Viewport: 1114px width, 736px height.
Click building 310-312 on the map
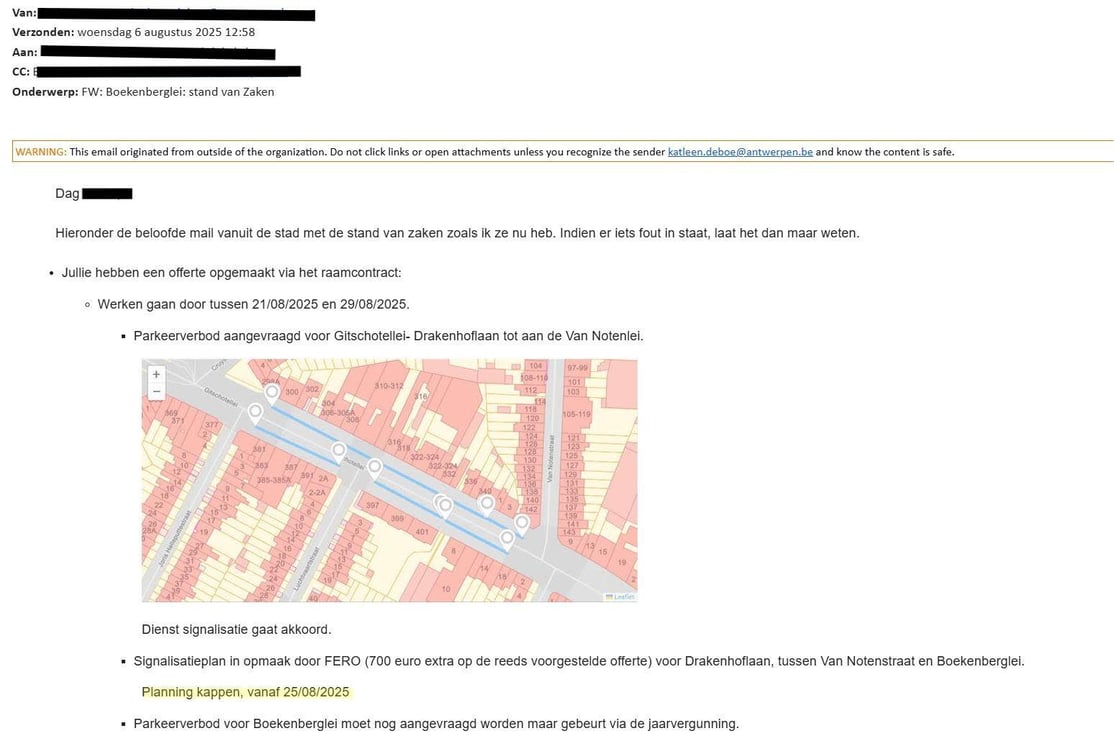click(389, 386)
